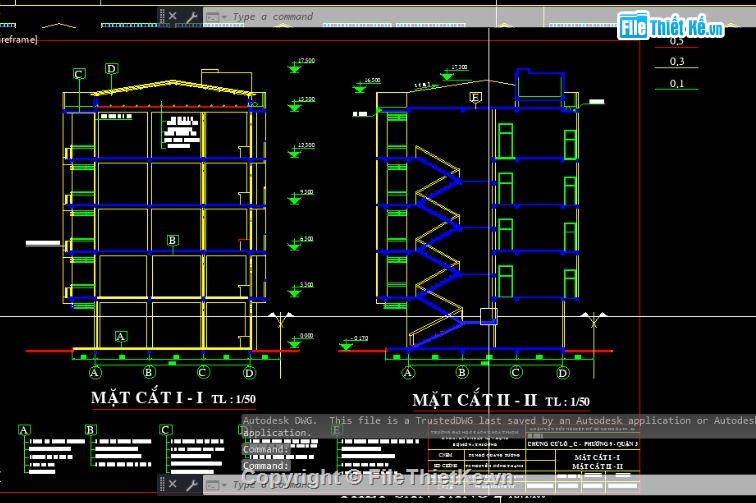The height and width of the screenshot is (503, 756).
Task: Pick grid bubble C below section I-I
Action: pos(202,372)
